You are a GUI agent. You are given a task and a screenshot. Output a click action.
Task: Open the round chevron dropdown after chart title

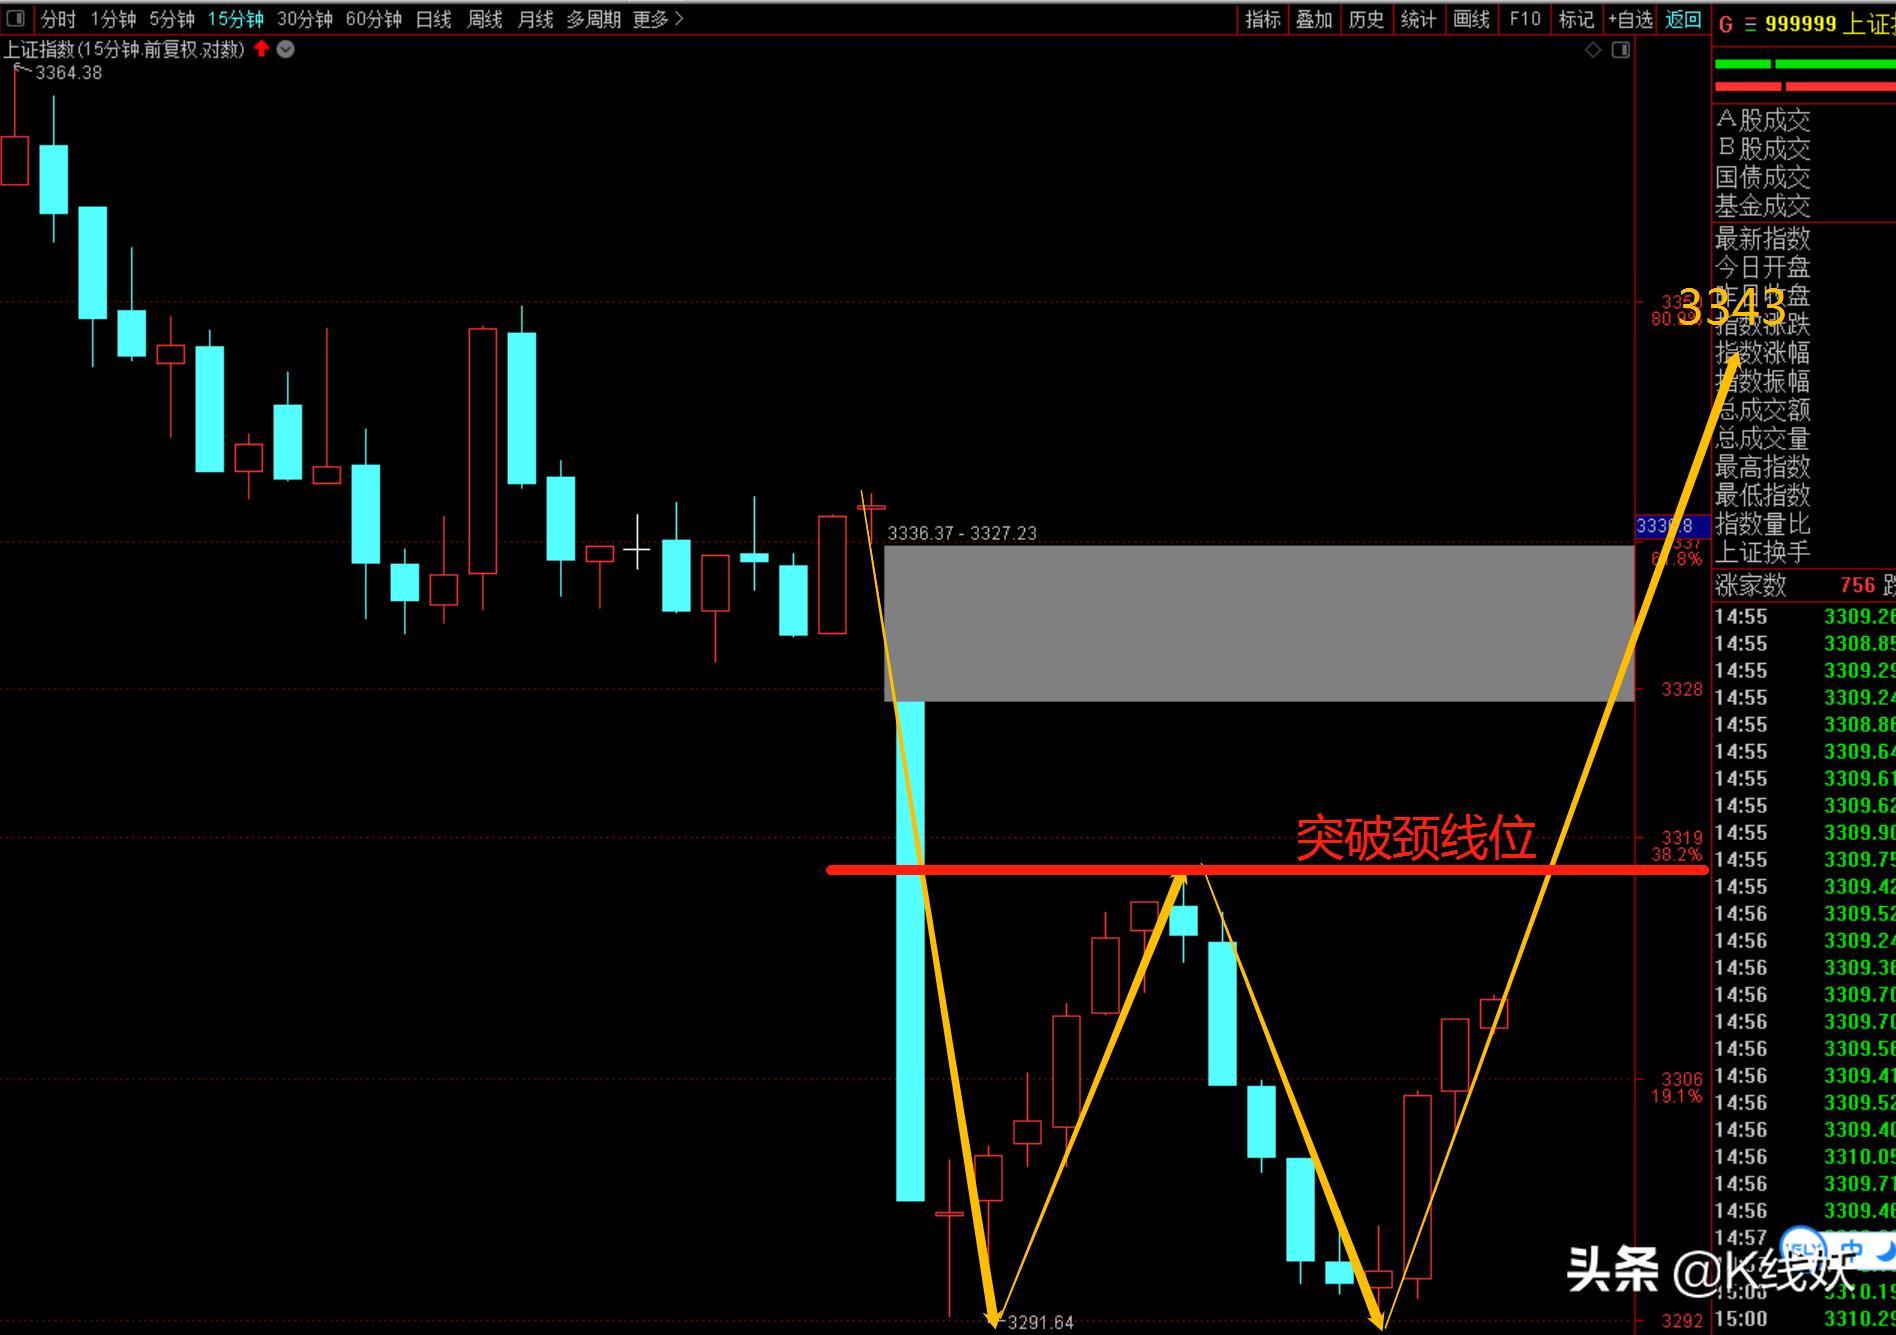pyautogui.click(x=286, y=49)
